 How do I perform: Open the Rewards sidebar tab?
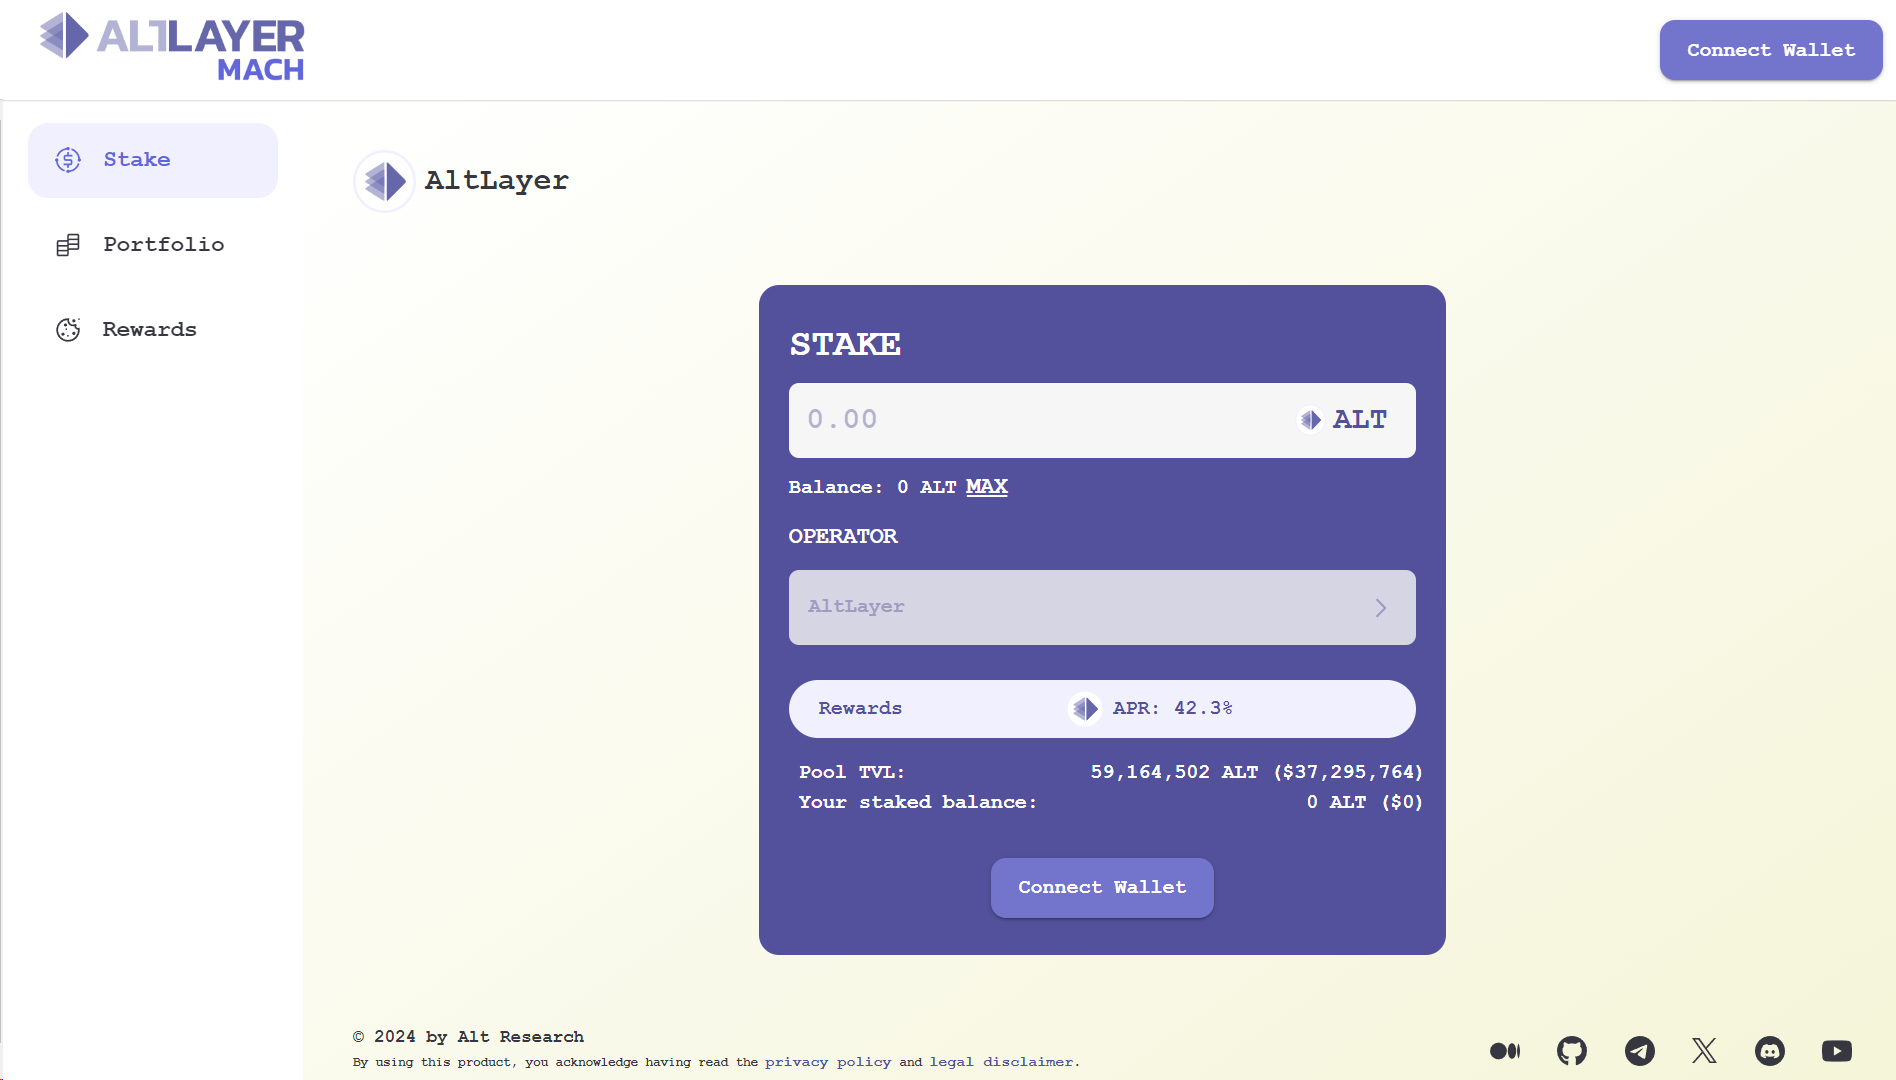153,330
